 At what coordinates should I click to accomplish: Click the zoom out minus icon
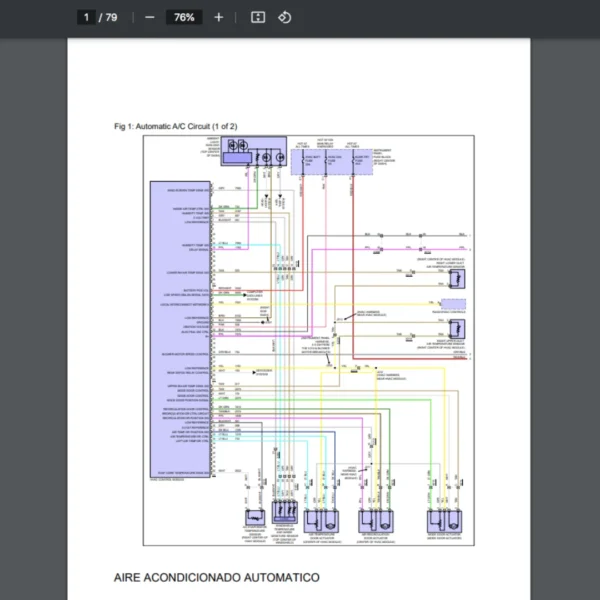(150, 17)
